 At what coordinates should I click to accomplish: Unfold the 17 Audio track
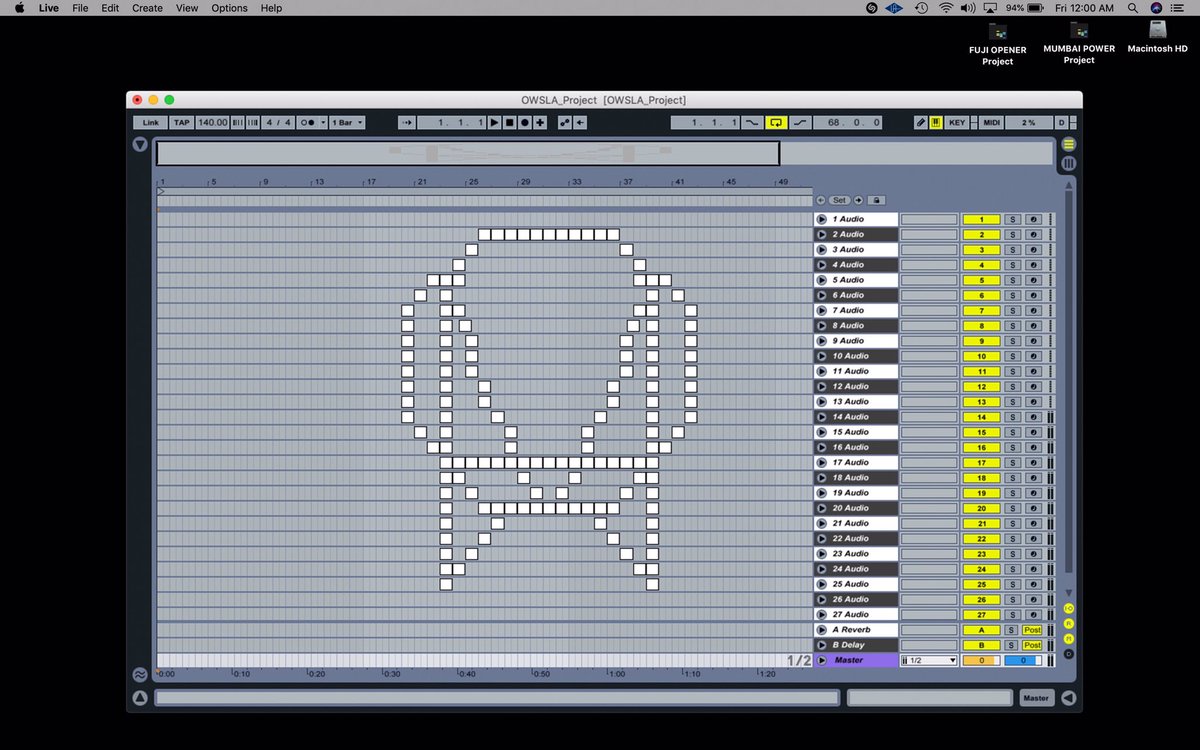pyautogui.click(x=822, y=462)
